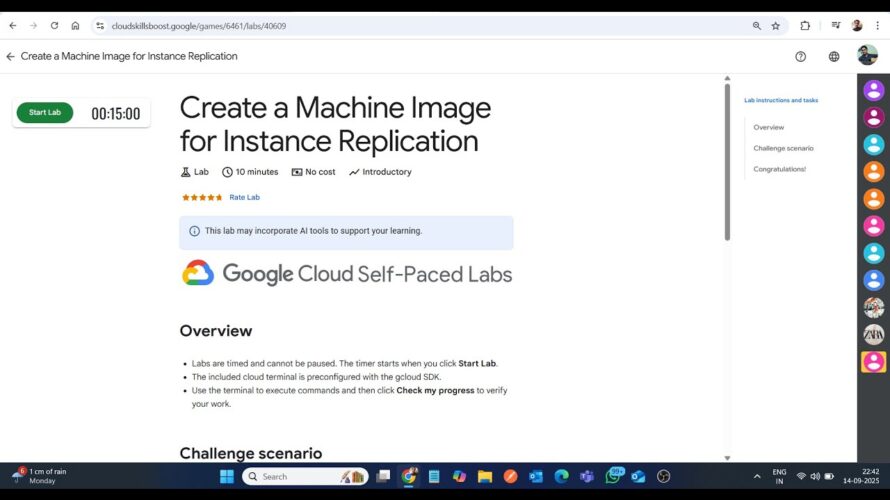
Task: Open the ENG IN language switcher
Action: click(779, 477)
